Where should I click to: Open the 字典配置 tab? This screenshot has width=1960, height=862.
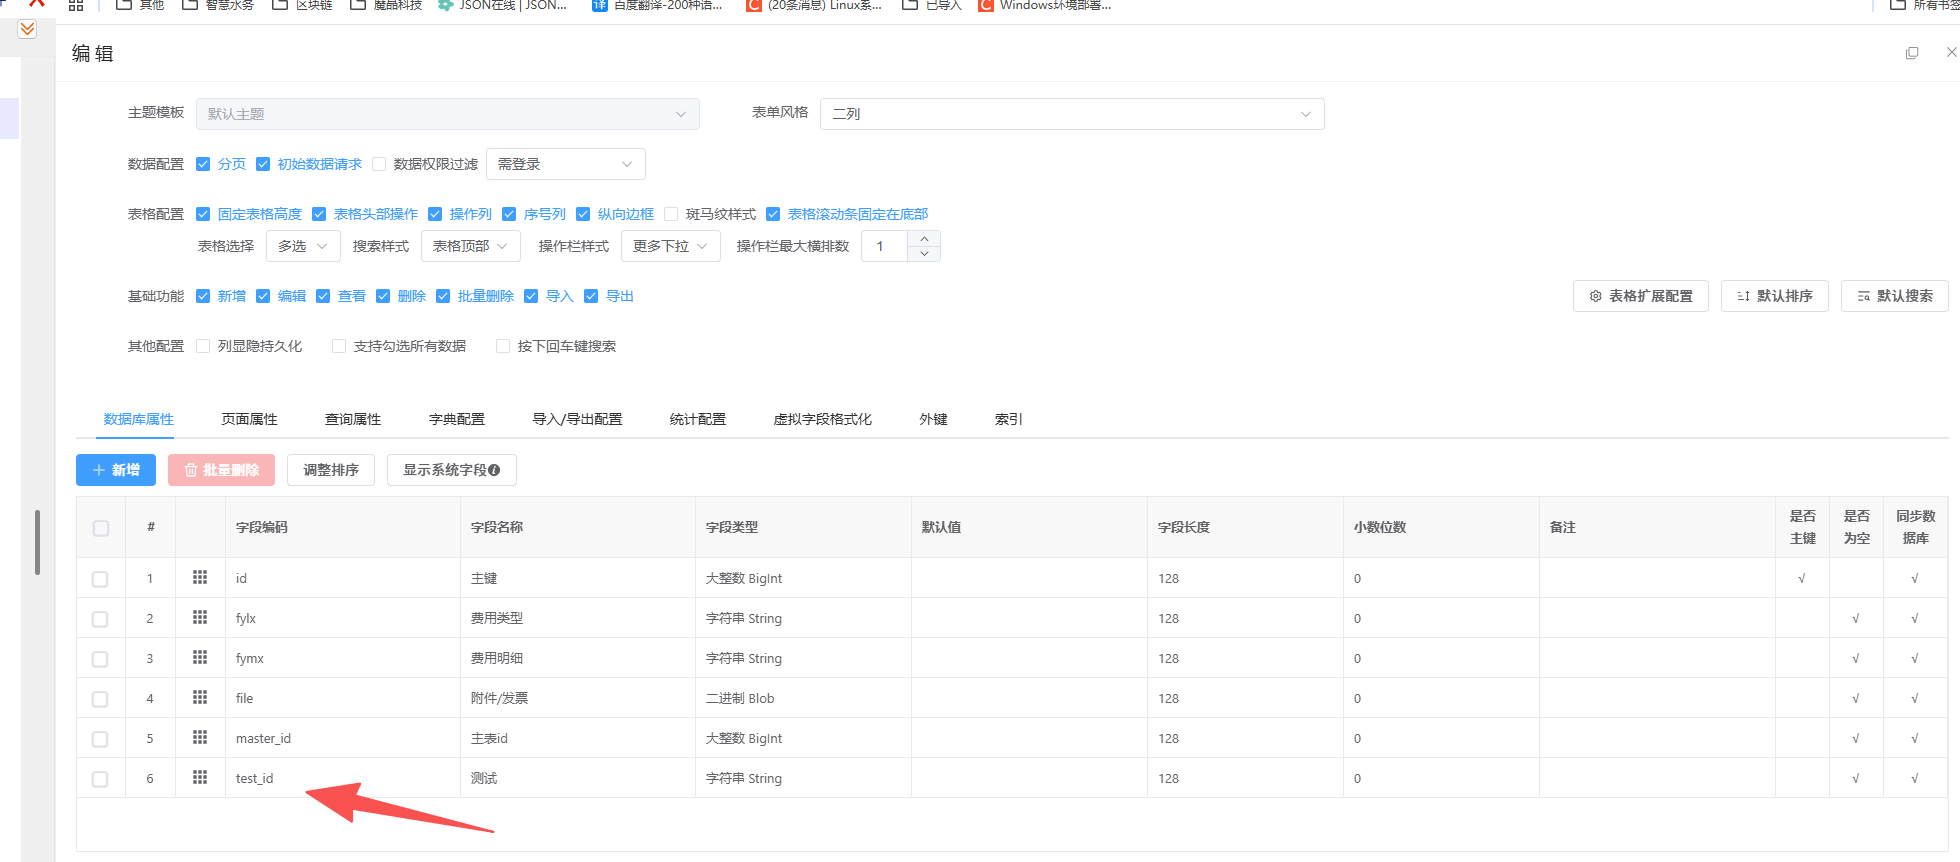(456, 419)
